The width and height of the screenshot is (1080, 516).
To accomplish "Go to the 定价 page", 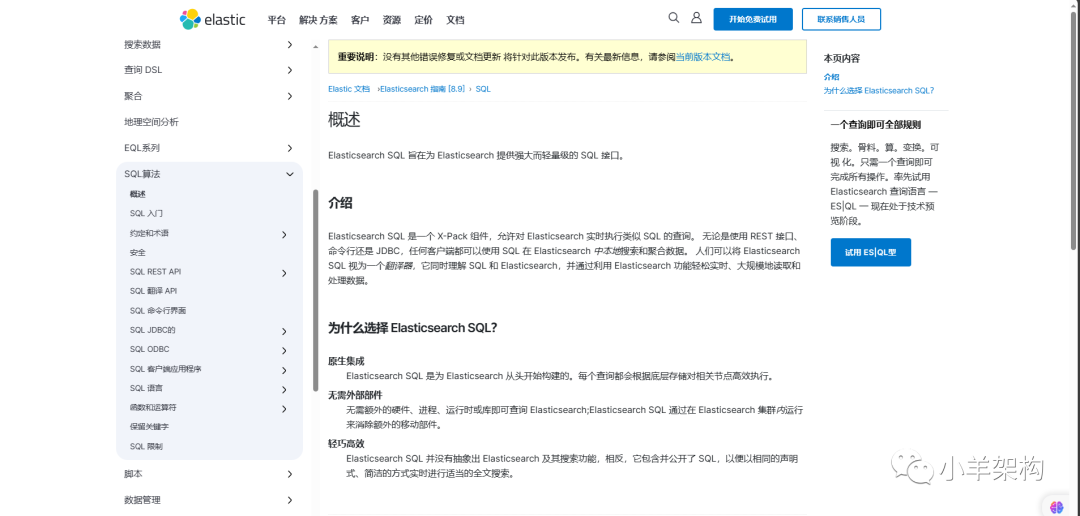I will pos(424,20).
